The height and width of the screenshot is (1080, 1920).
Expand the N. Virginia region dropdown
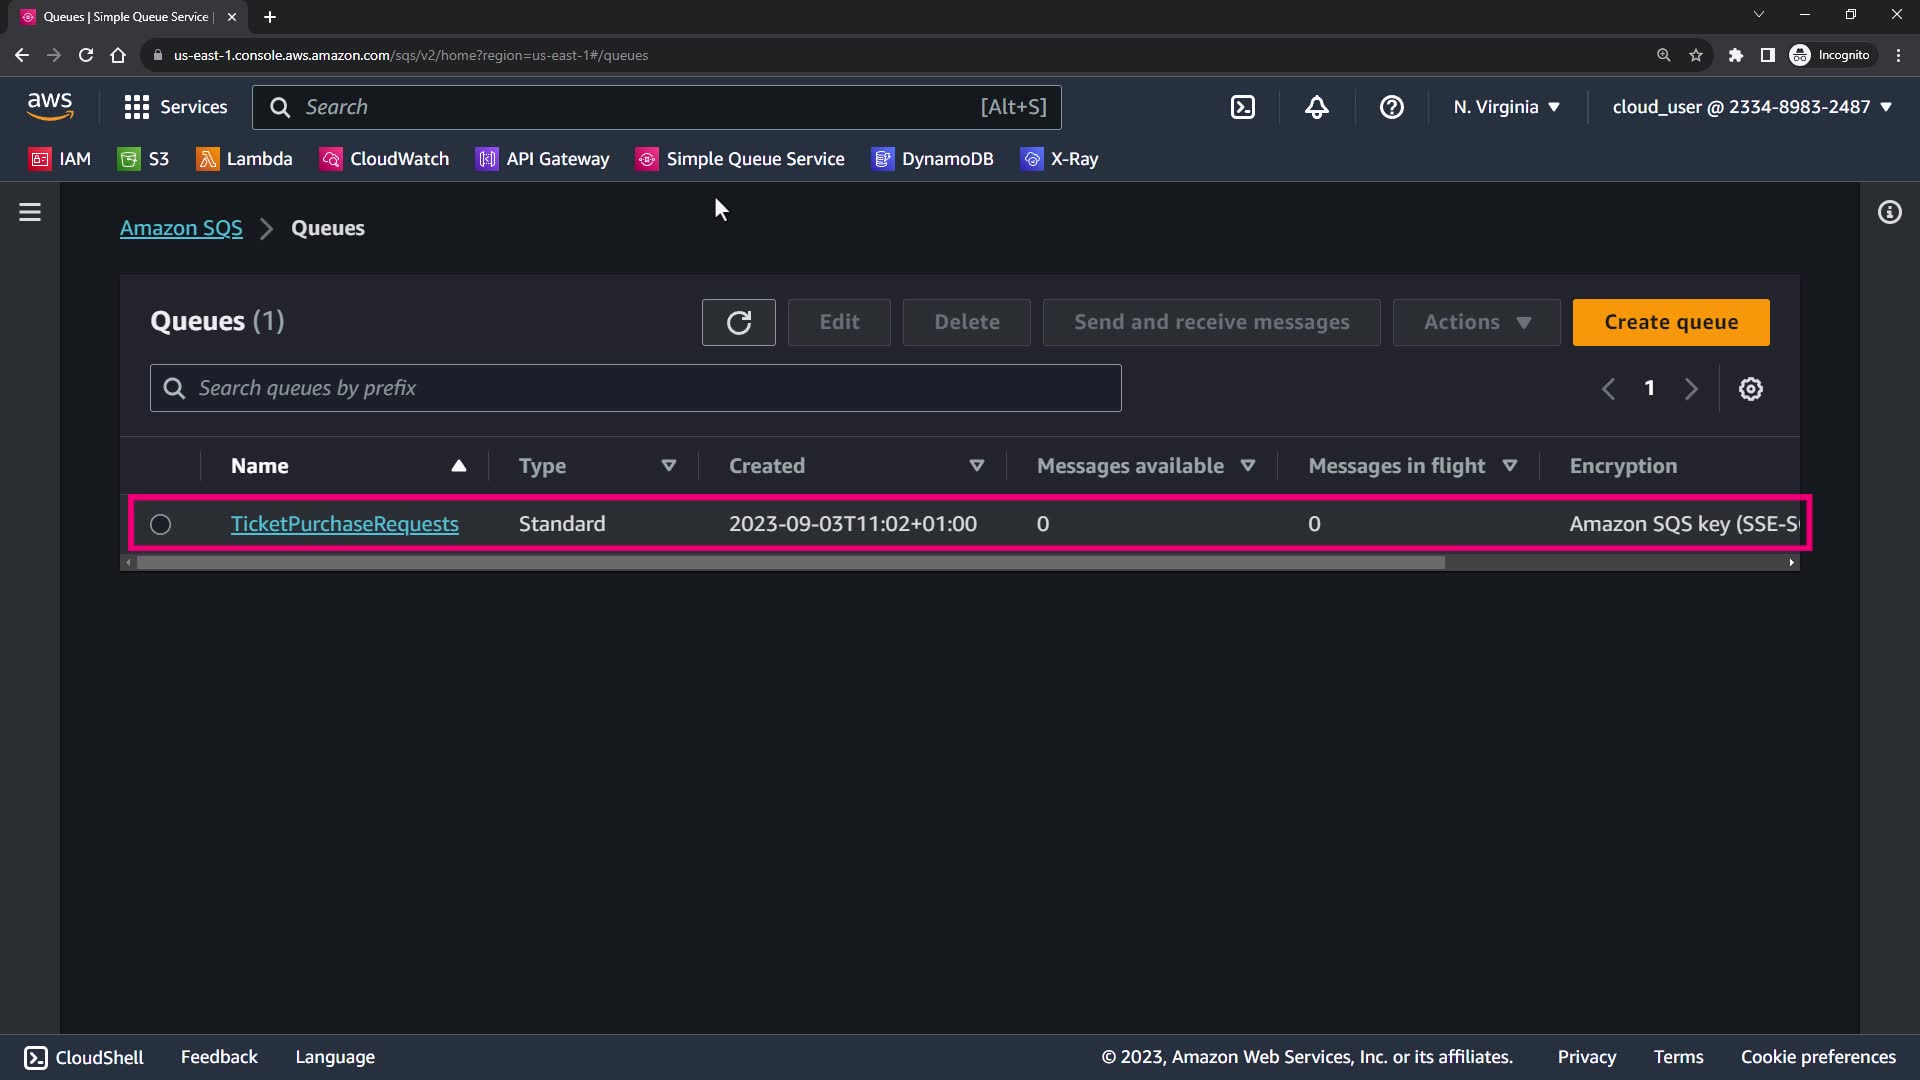[x=1506, y=107]
